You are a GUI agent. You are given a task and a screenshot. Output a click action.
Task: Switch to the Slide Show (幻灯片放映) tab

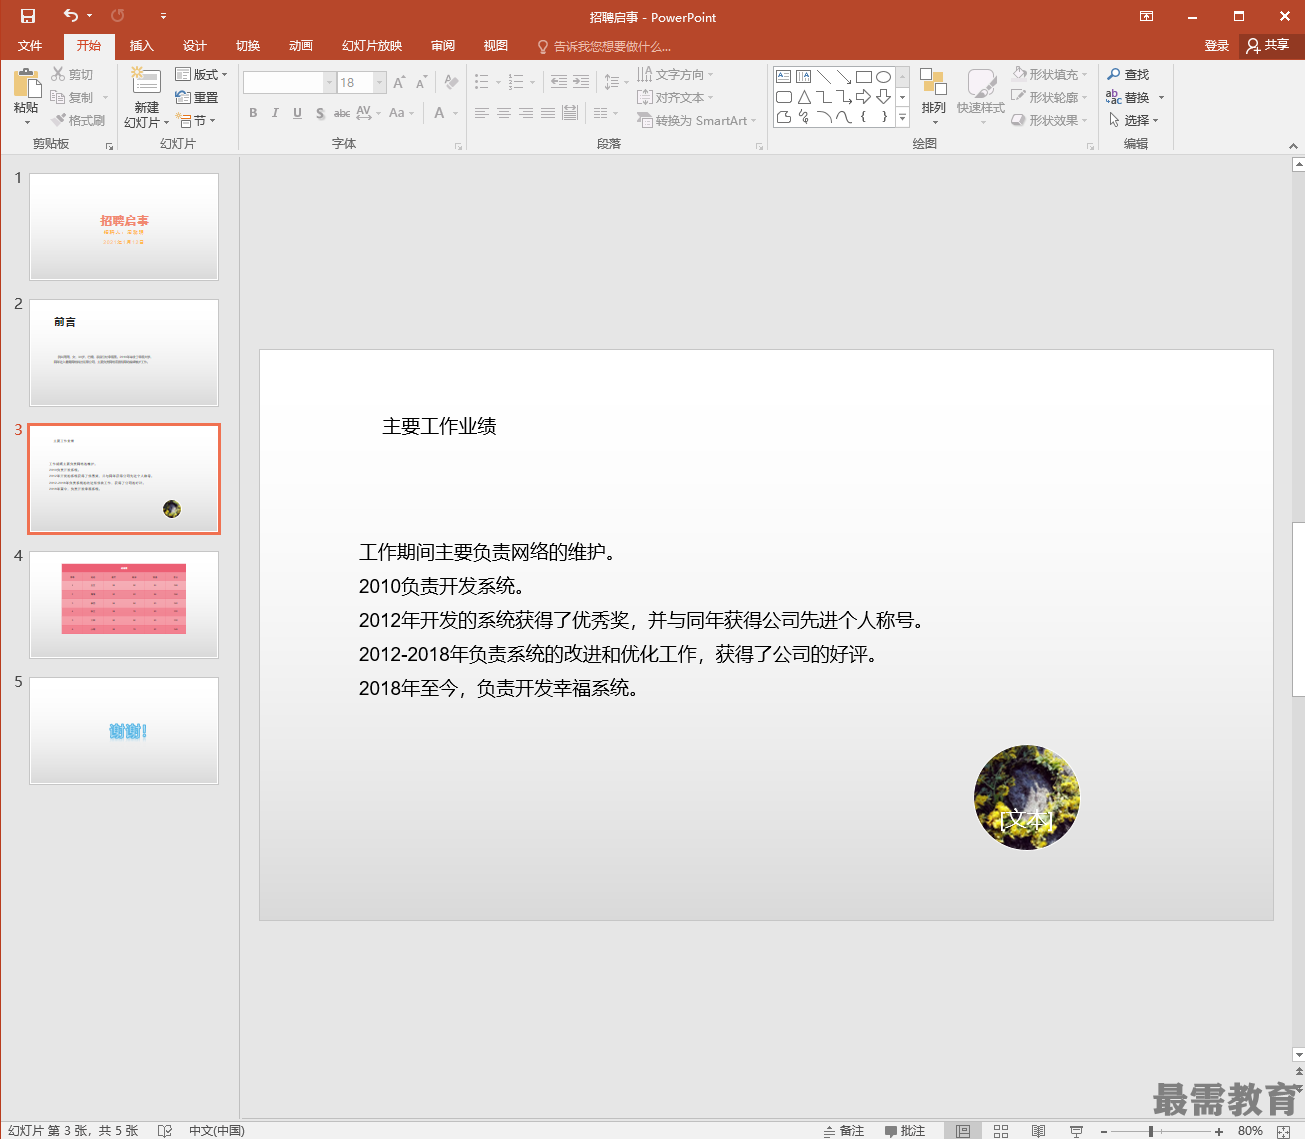coord(372,46)
